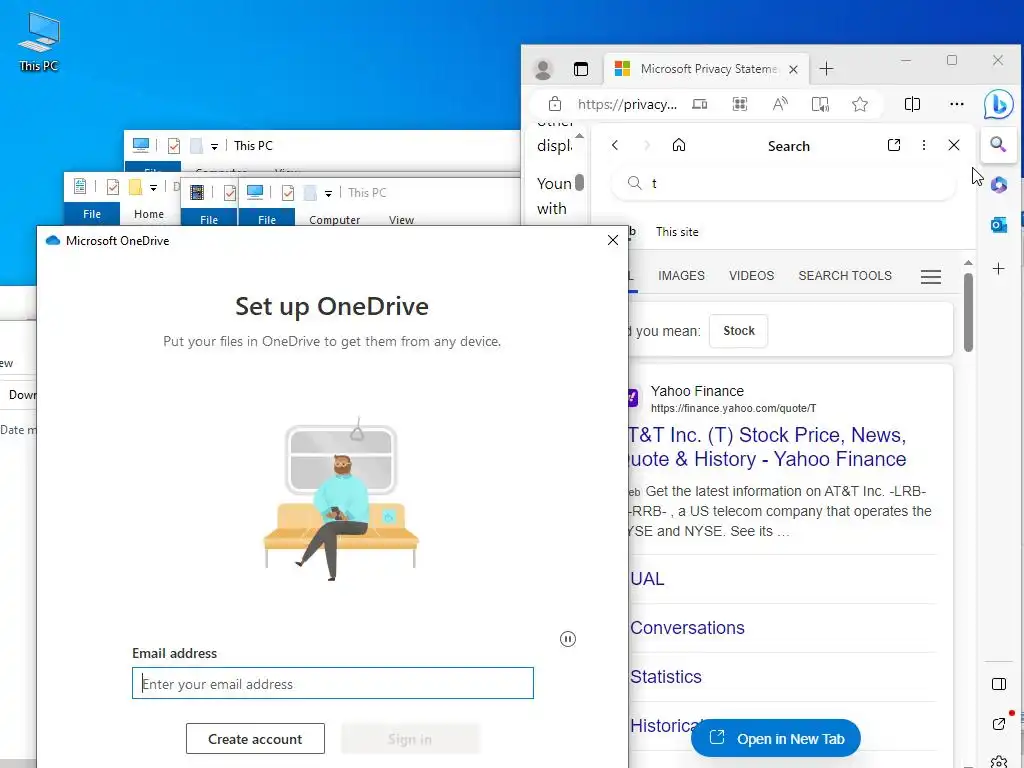Close the Microsoft OneDrive dialog
The width and height of the screenshot is (1024, 768).
pos(613,240)
